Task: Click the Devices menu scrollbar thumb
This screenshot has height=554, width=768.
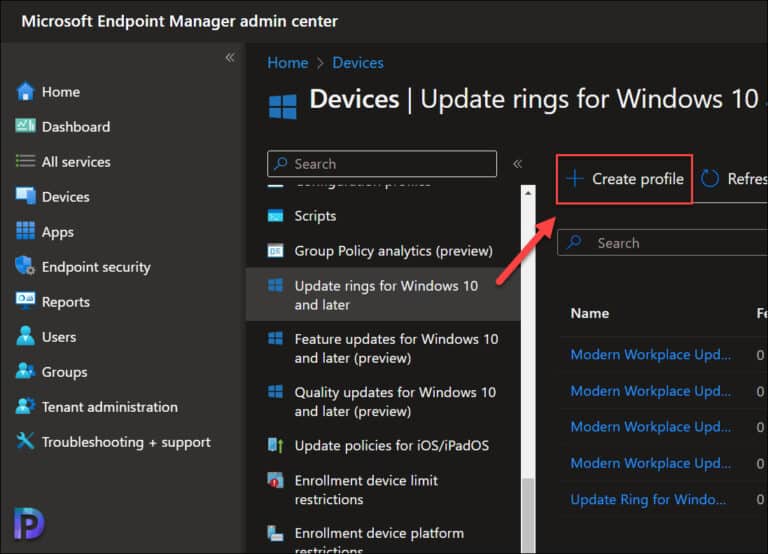Action: 528,516
